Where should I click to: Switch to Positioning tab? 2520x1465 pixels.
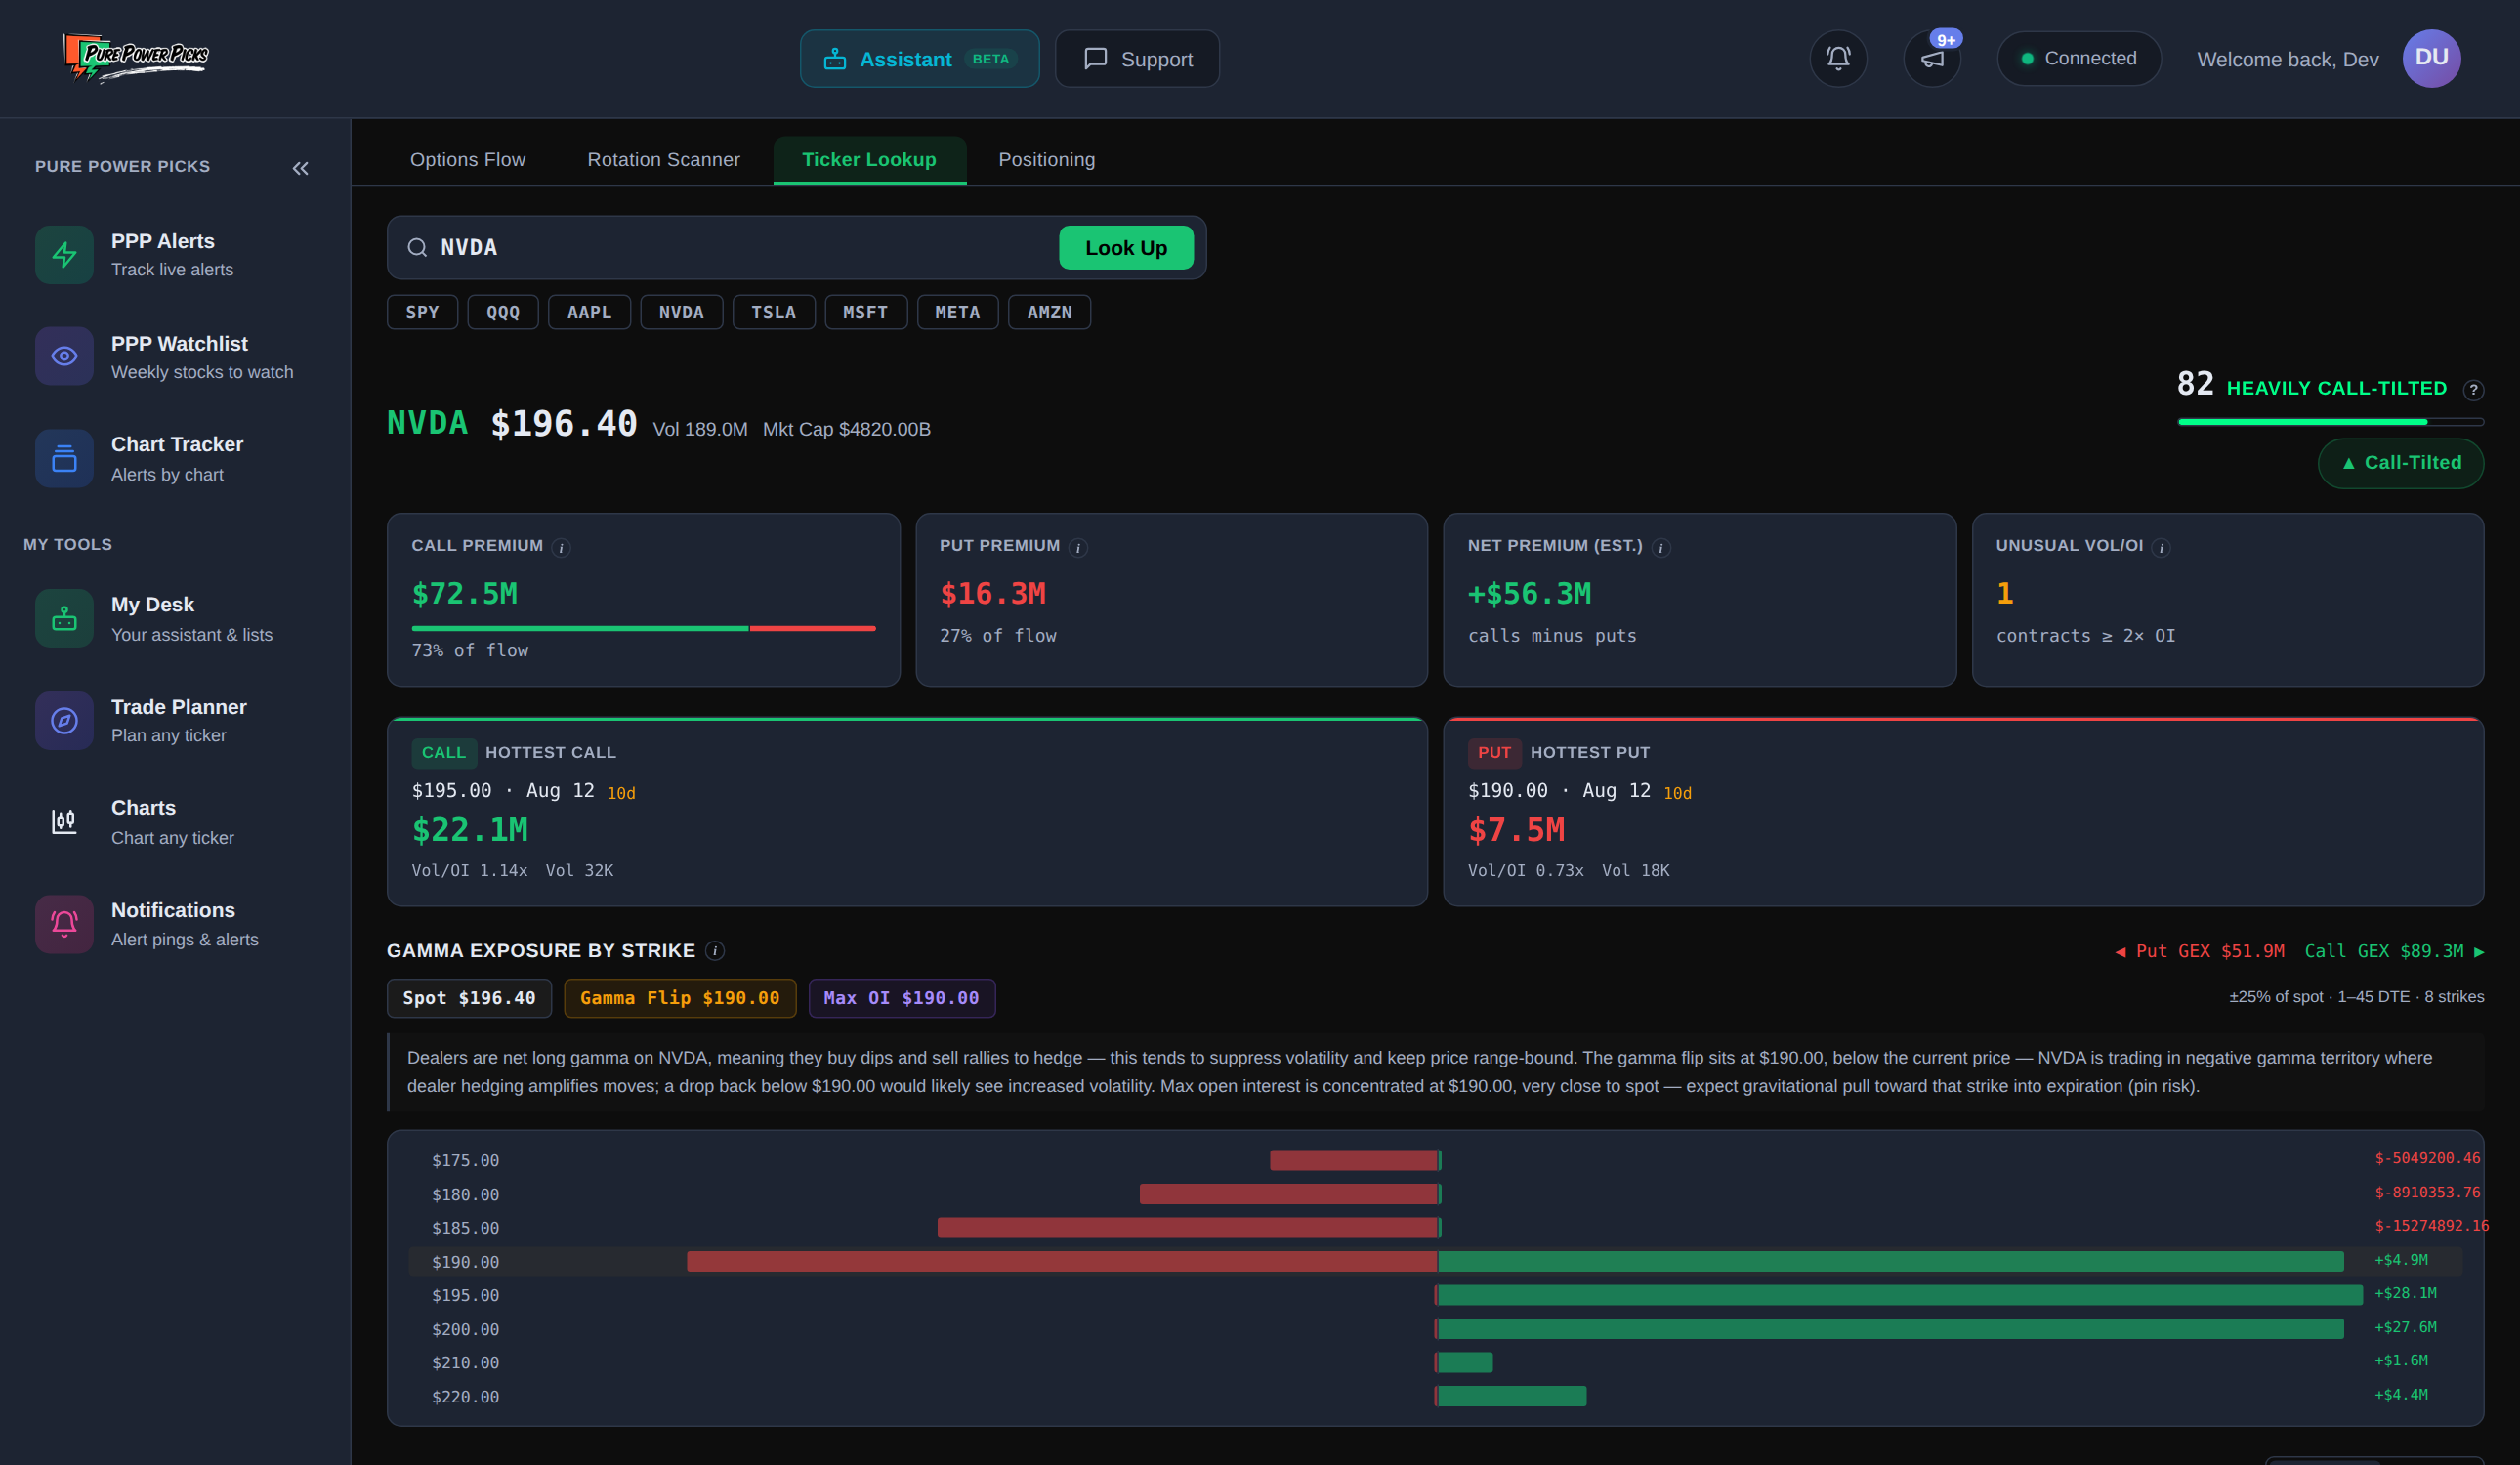point(1046,160)
